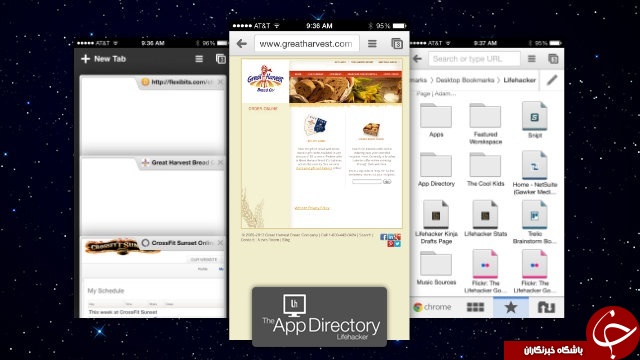
Task: Open the Music Sources bookmark folder
Action: pyautogui.click(x=436, y=268)
